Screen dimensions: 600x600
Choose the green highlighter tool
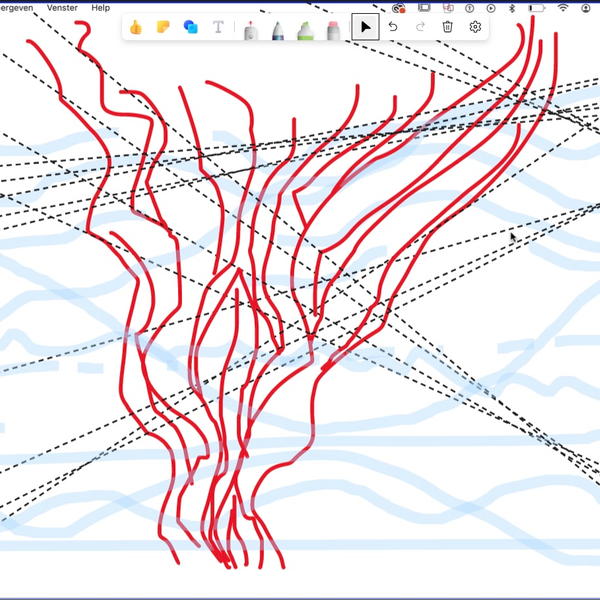[x=306, y=29]
